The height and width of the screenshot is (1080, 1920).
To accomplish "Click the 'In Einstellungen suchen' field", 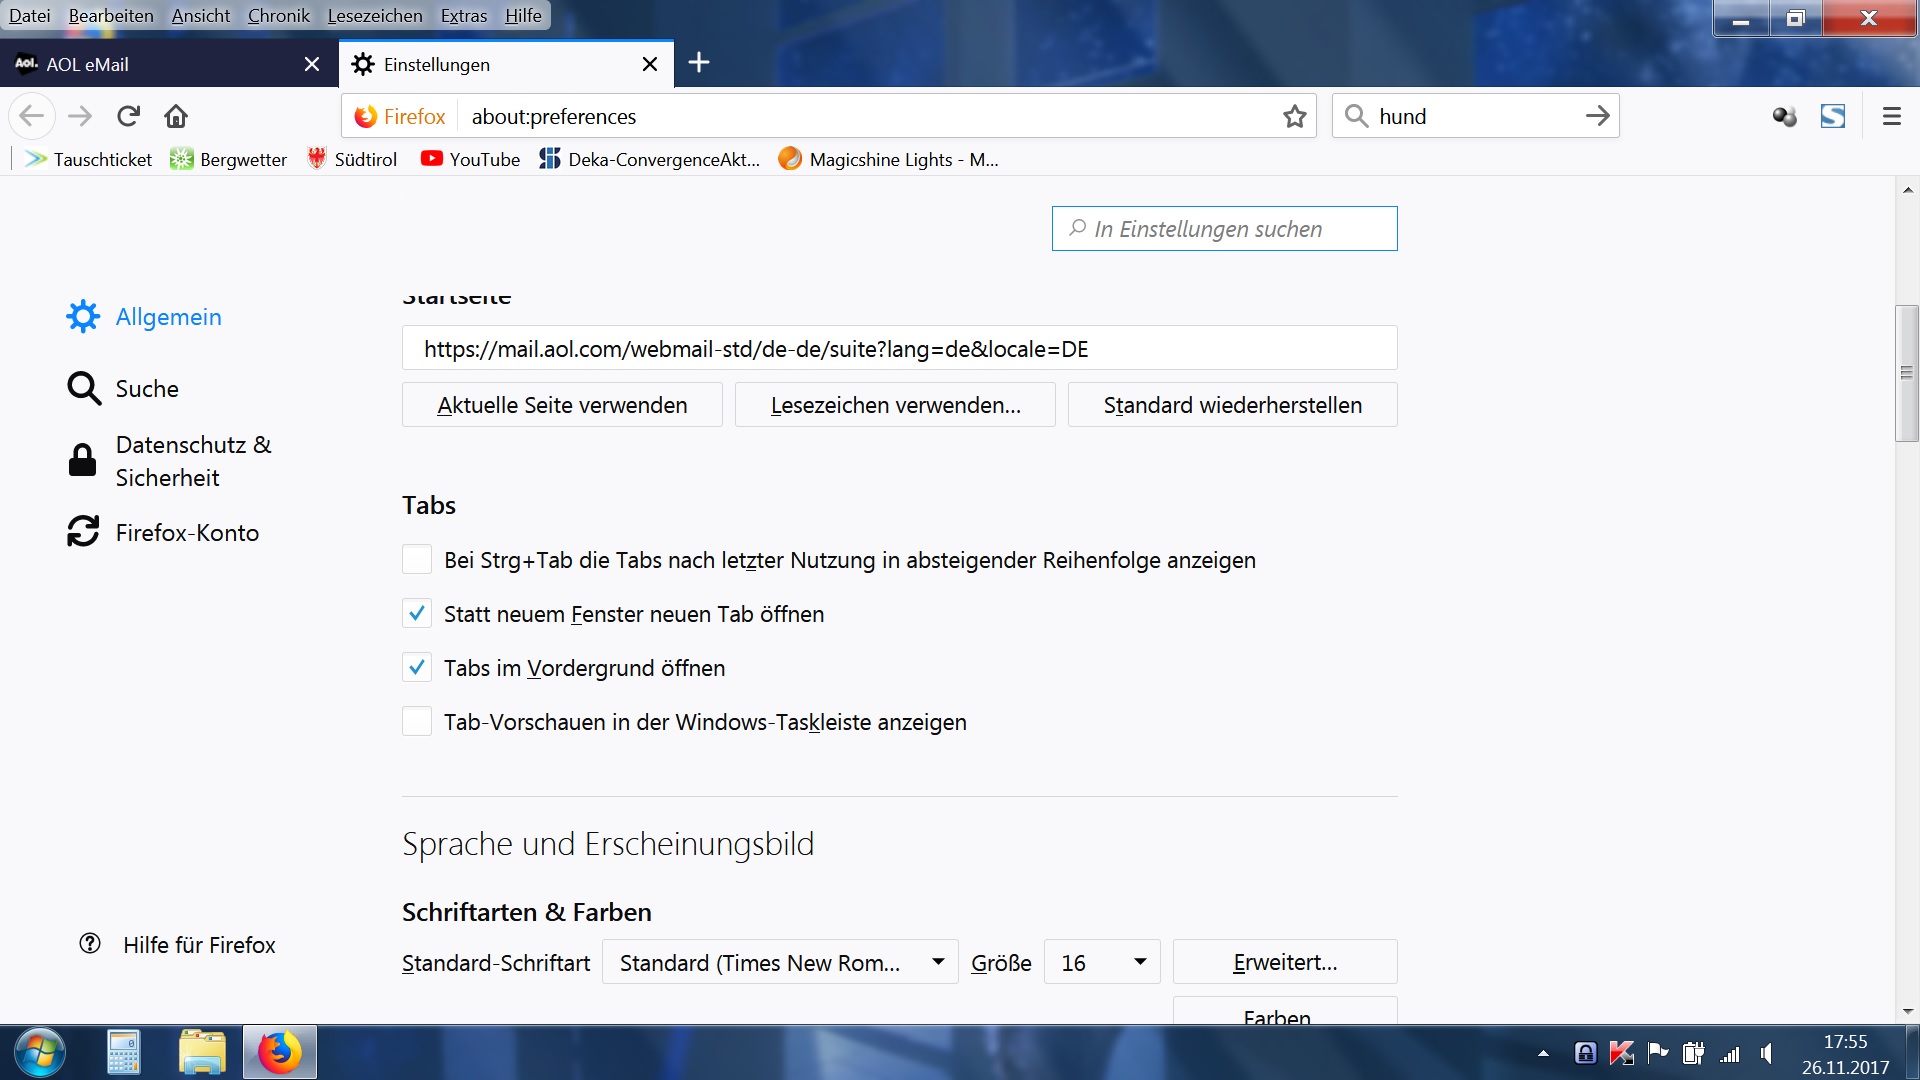I will click(x=1224, y=229).
